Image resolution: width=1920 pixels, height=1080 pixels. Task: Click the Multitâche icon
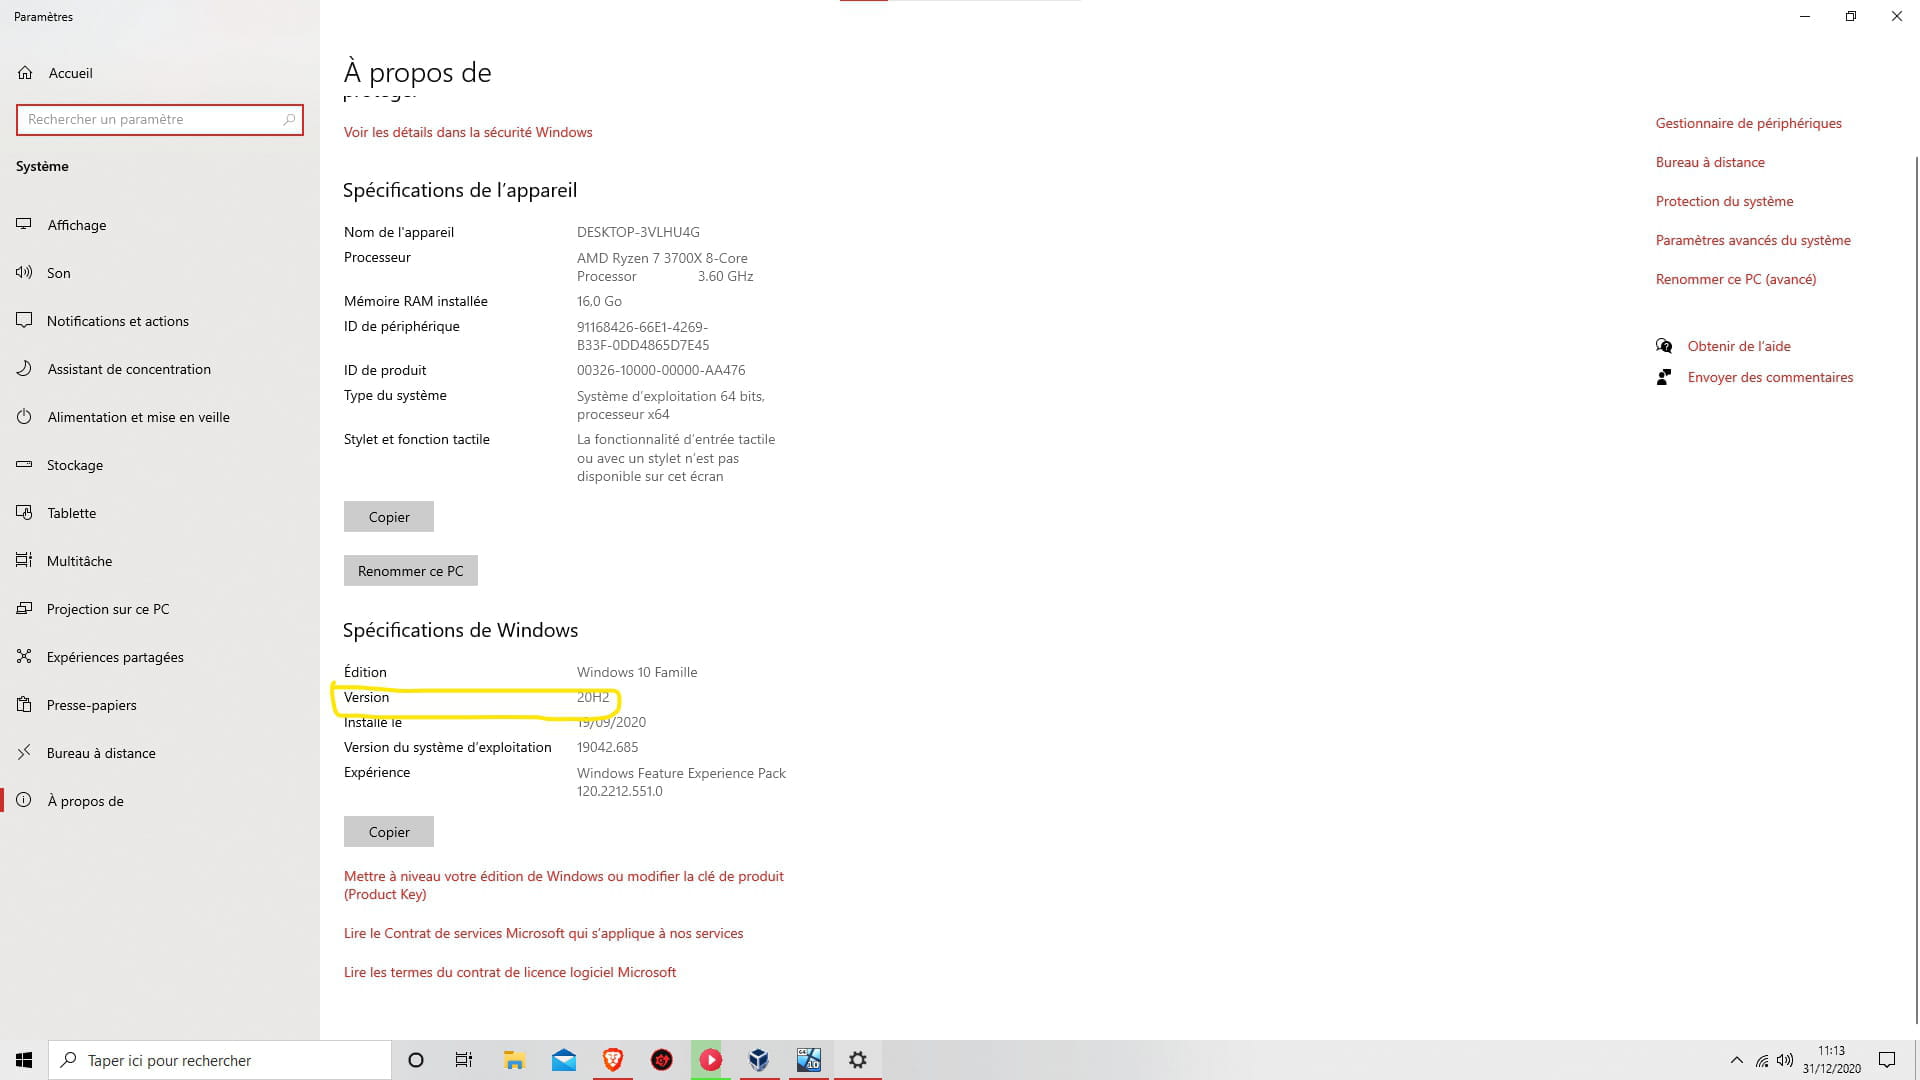click(x=24, y=560)
